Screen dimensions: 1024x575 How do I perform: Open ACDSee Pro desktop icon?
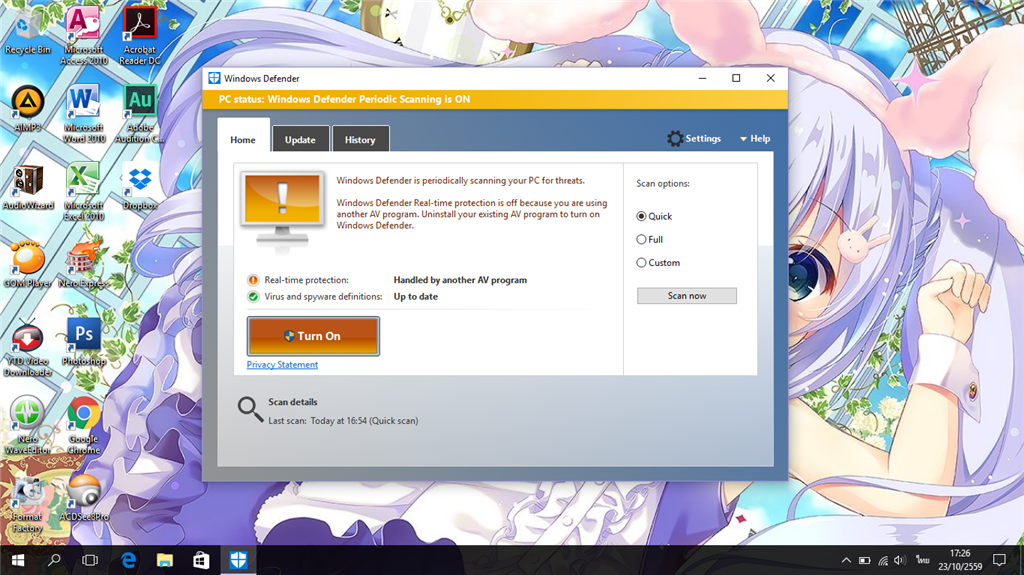tap(84, 498)
